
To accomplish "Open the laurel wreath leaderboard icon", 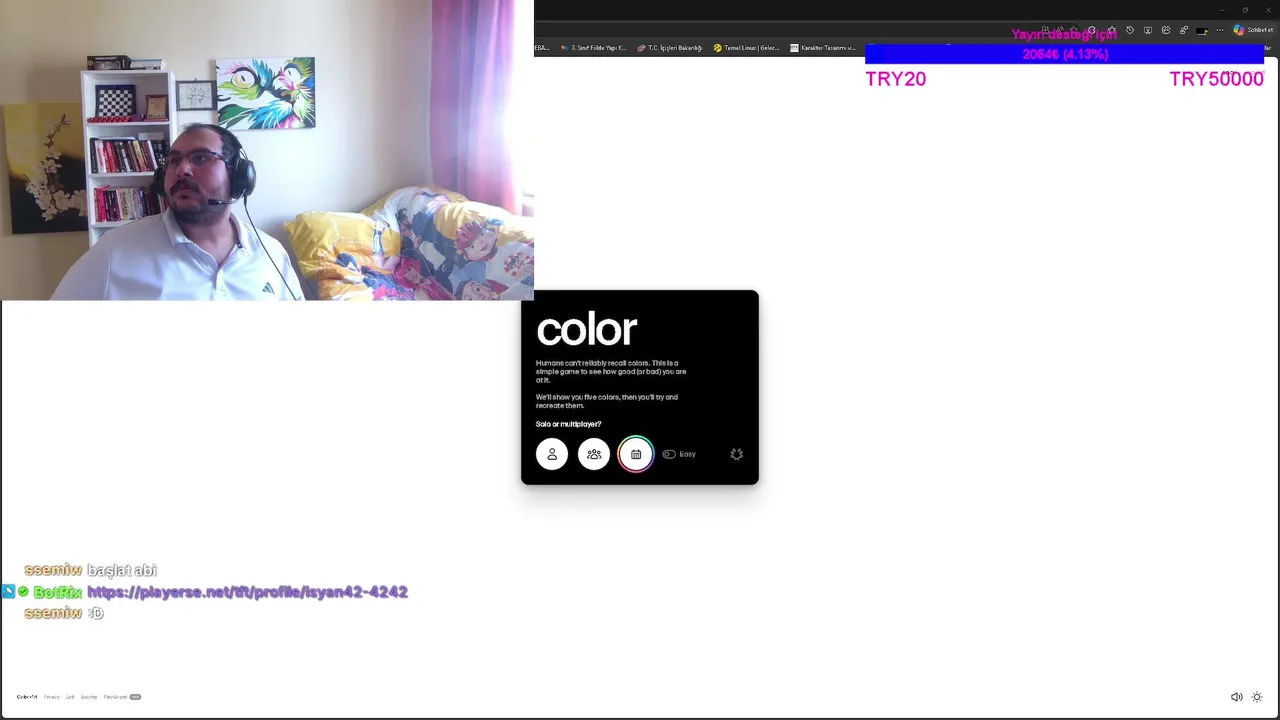I will (737, 454).
